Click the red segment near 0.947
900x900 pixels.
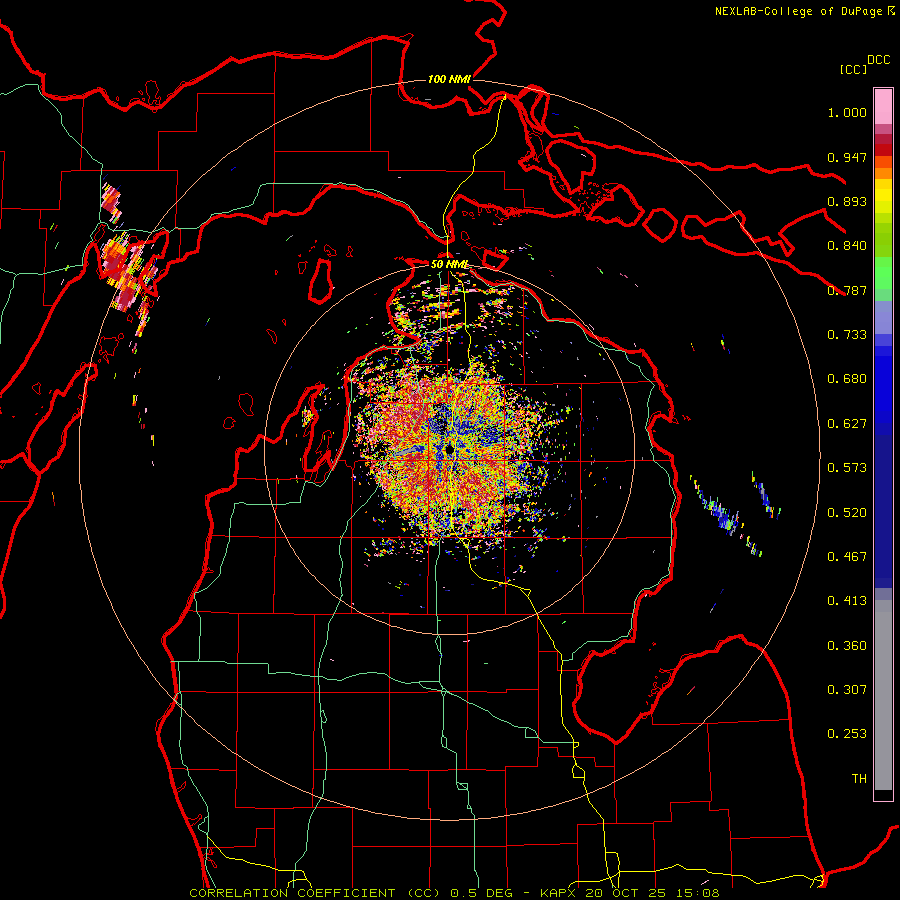[x=883, y=150]
